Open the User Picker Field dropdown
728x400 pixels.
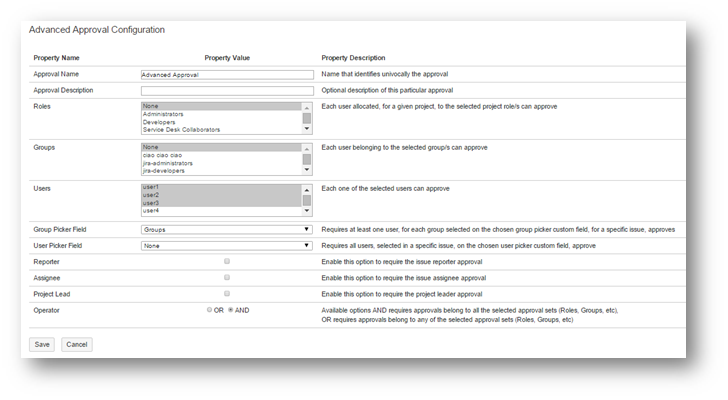click(227, 245)
